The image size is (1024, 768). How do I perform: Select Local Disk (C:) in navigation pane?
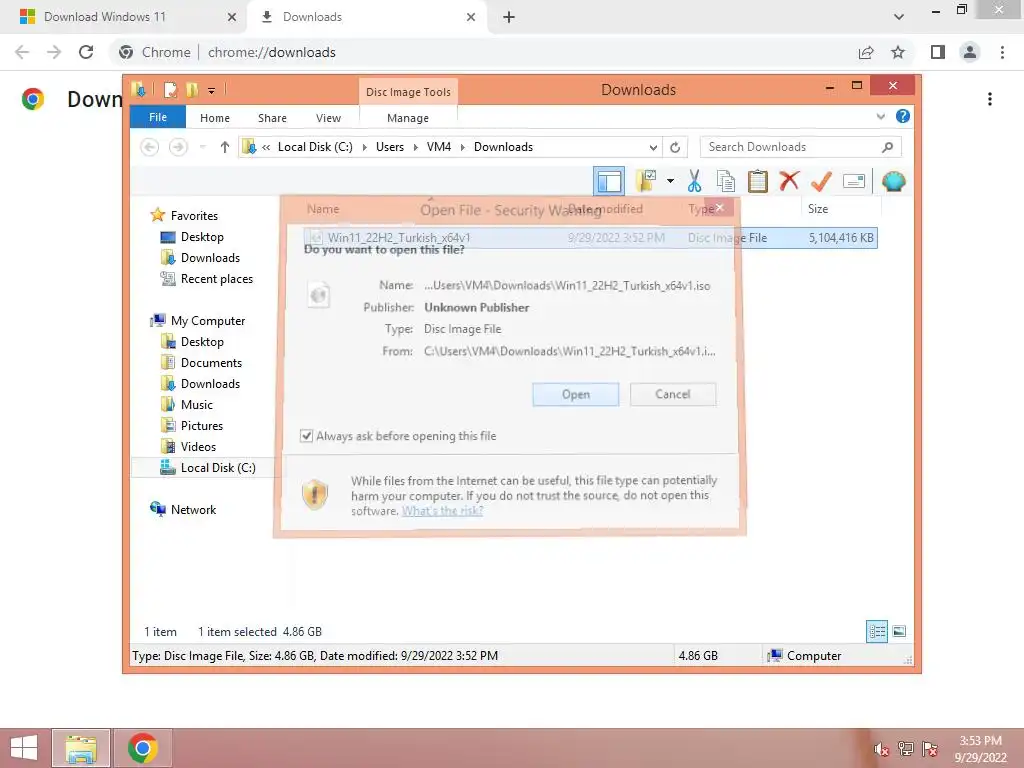[x=217, y=468]
